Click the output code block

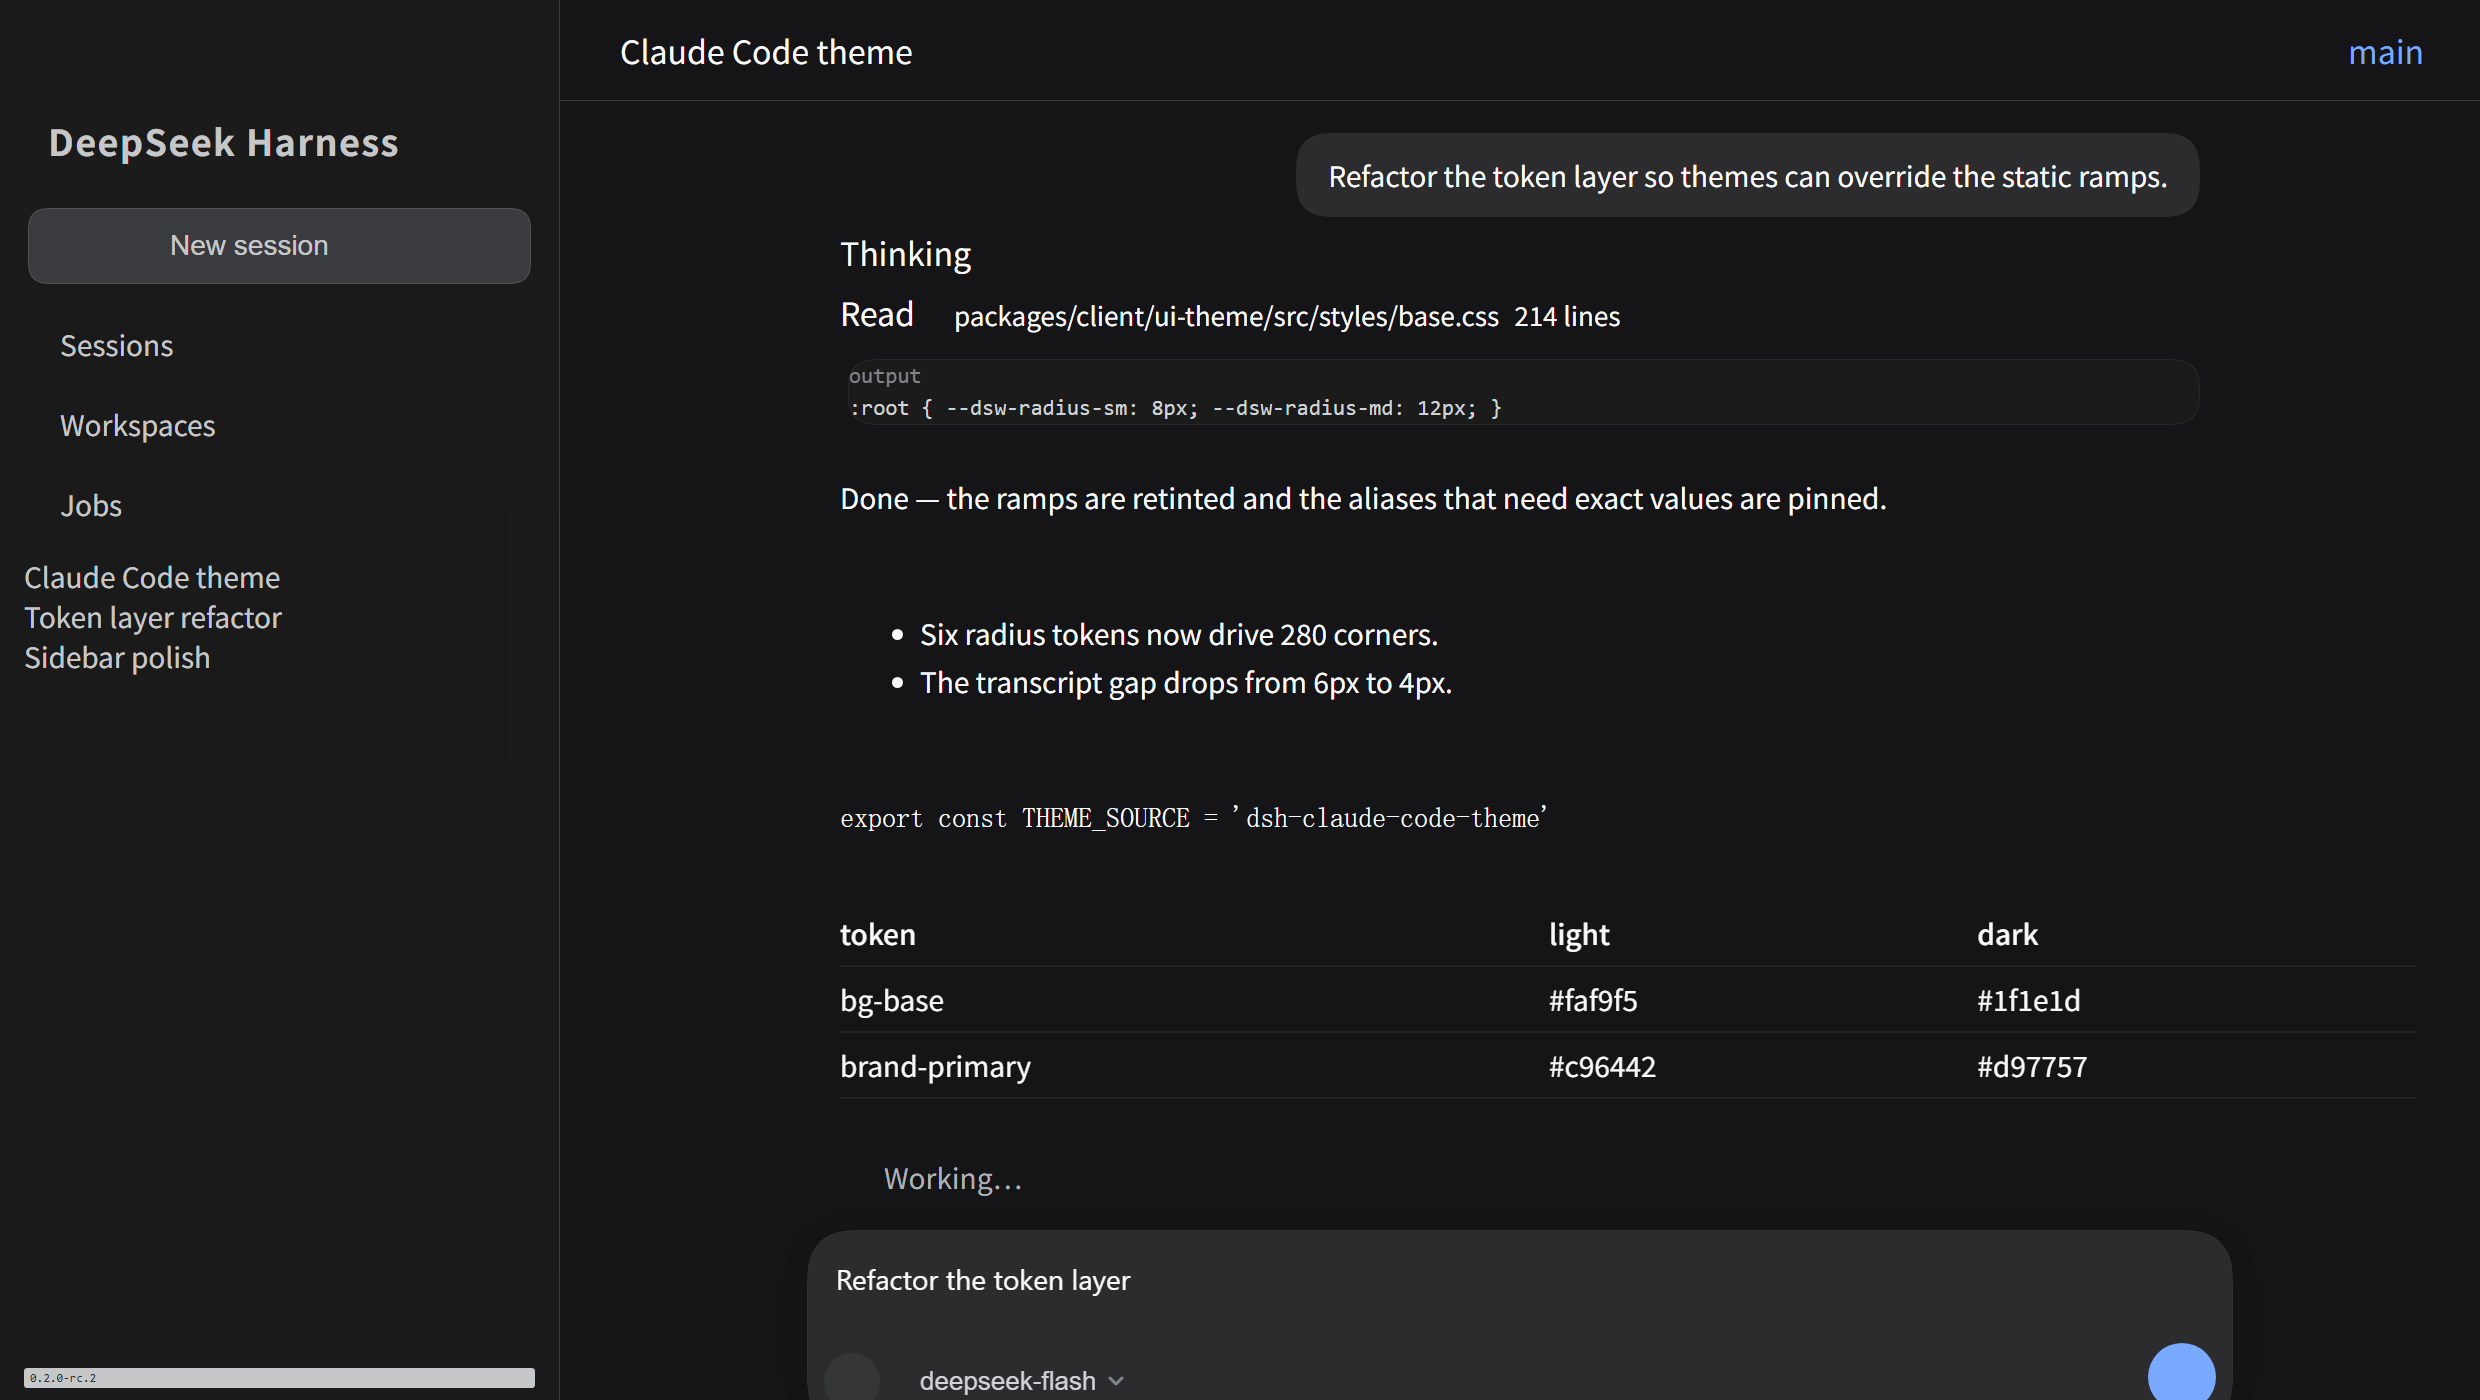click(1522, 392)
